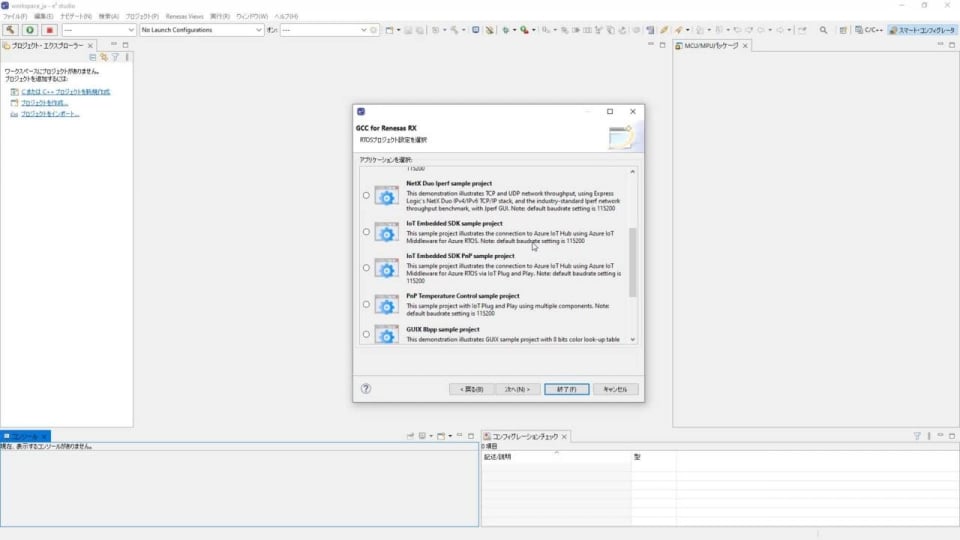Viewport: 960px width, 540px height.
Task: Click the create a project link
Action: 44,103
